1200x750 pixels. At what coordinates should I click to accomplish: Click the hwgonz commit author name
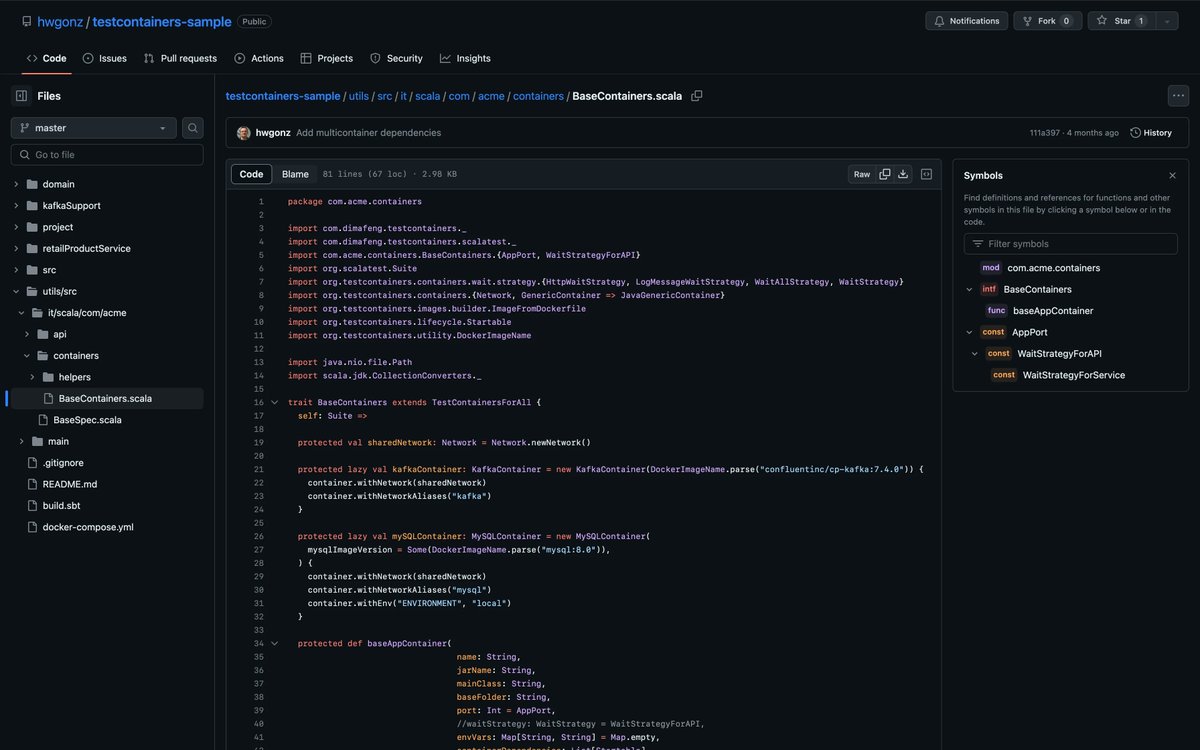(273, 133)
